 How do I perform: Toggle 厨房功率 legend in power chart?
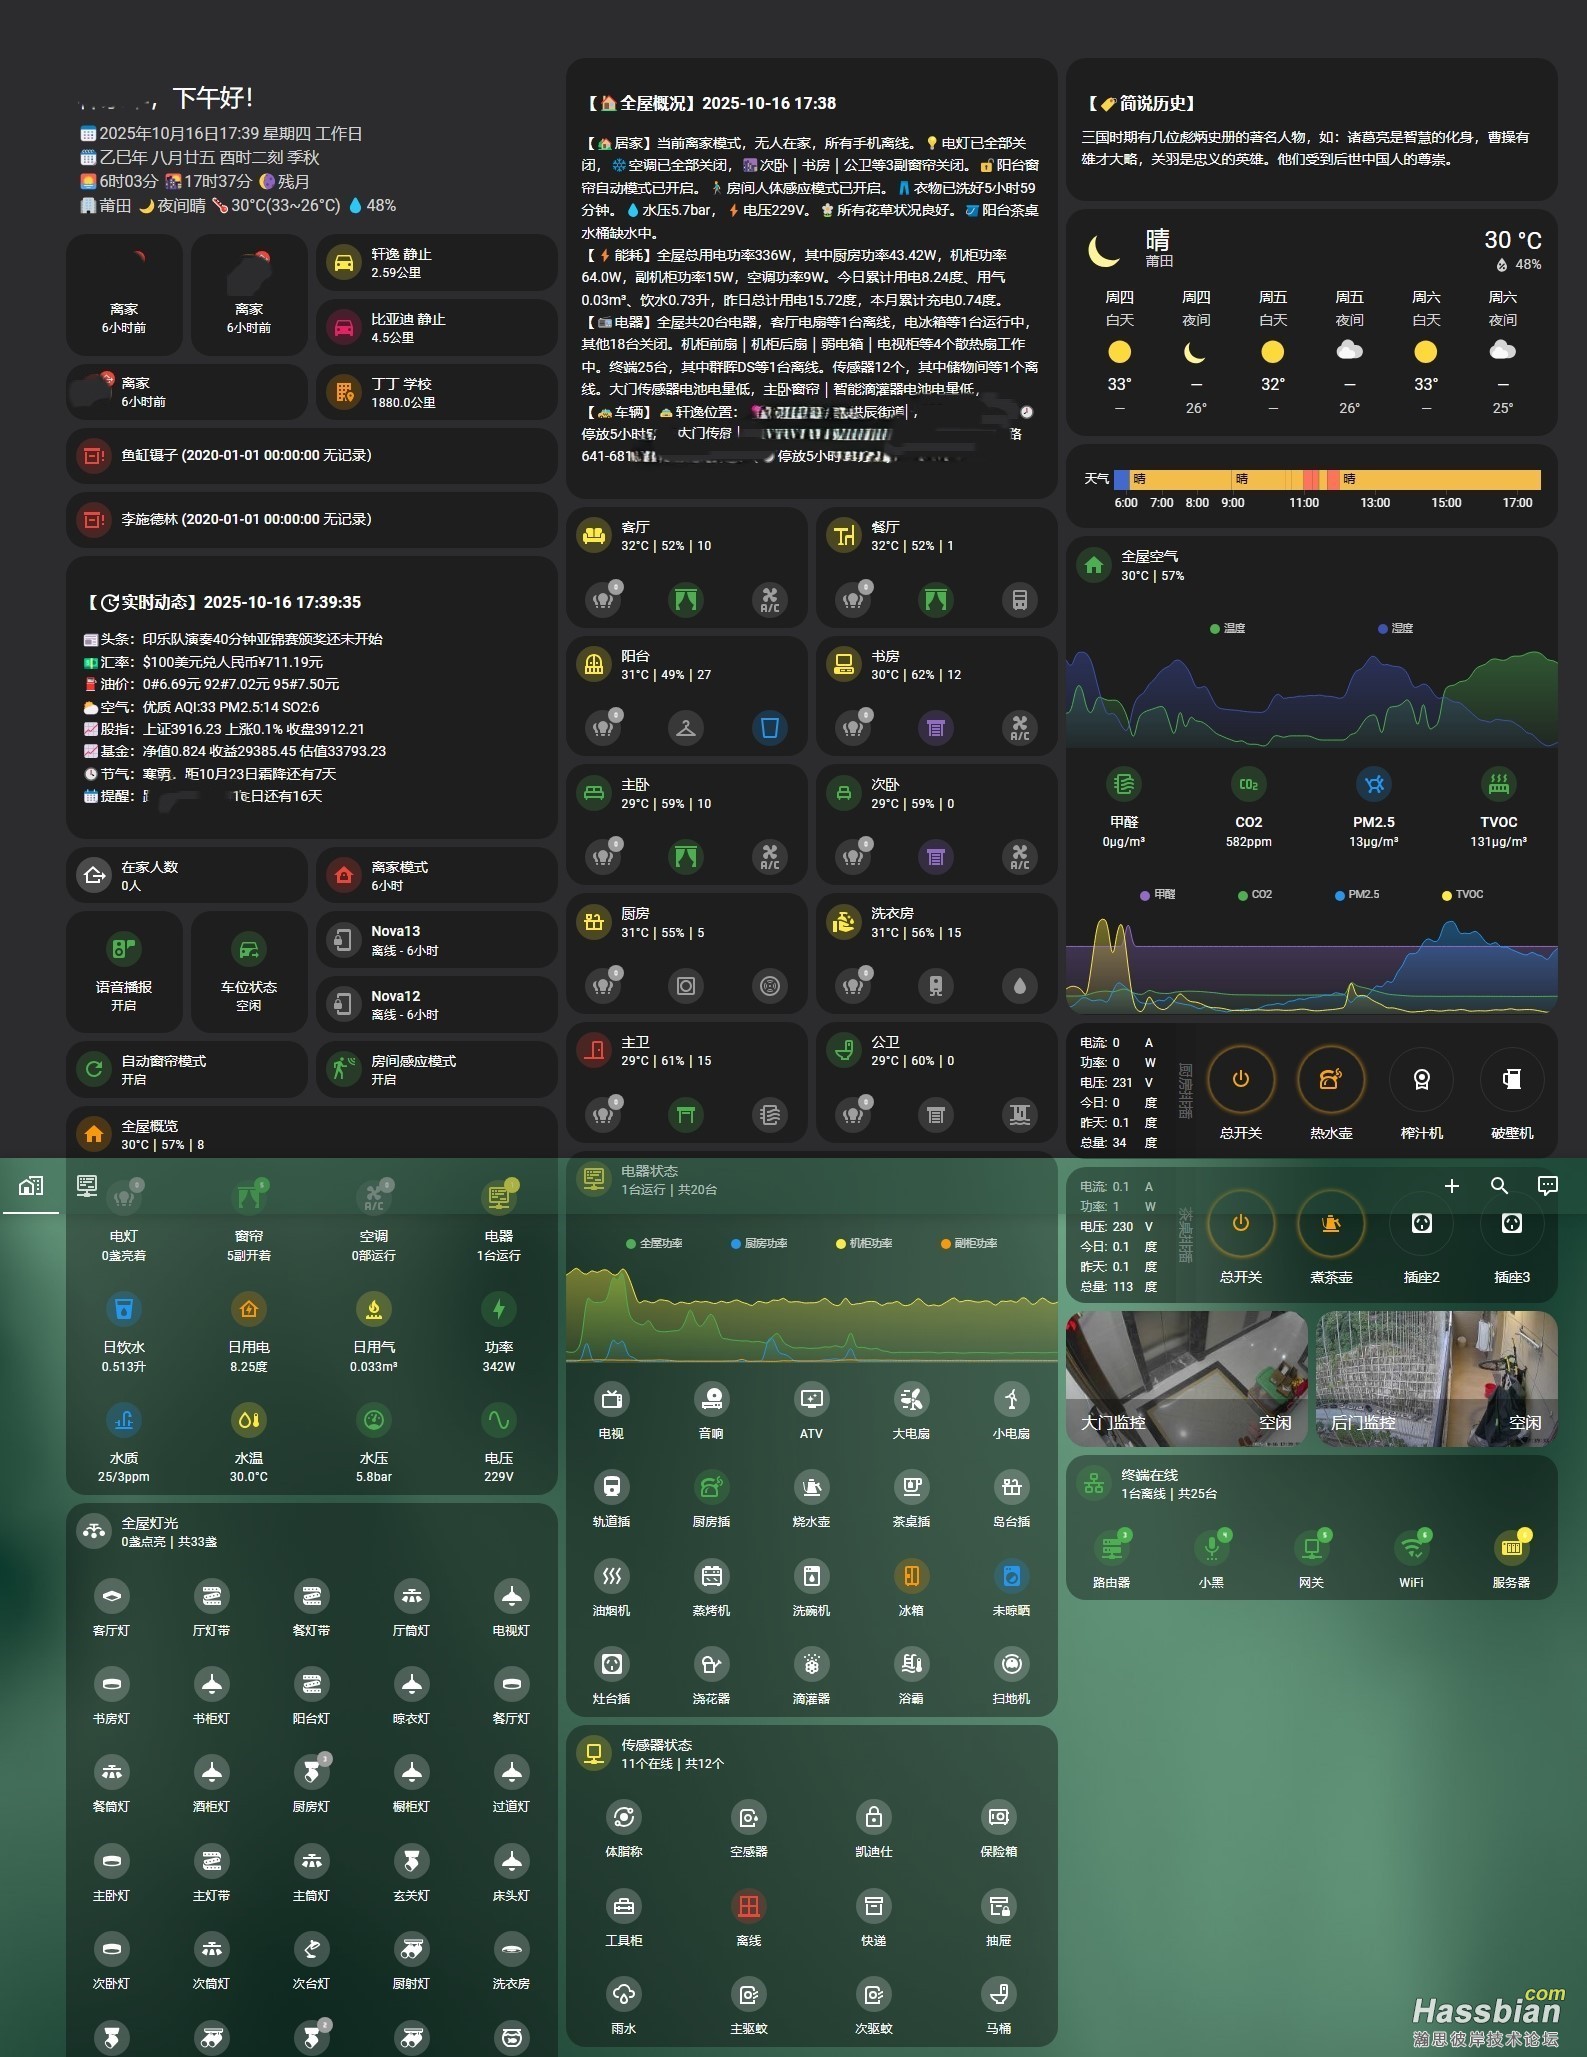(x=759, y=1243)
